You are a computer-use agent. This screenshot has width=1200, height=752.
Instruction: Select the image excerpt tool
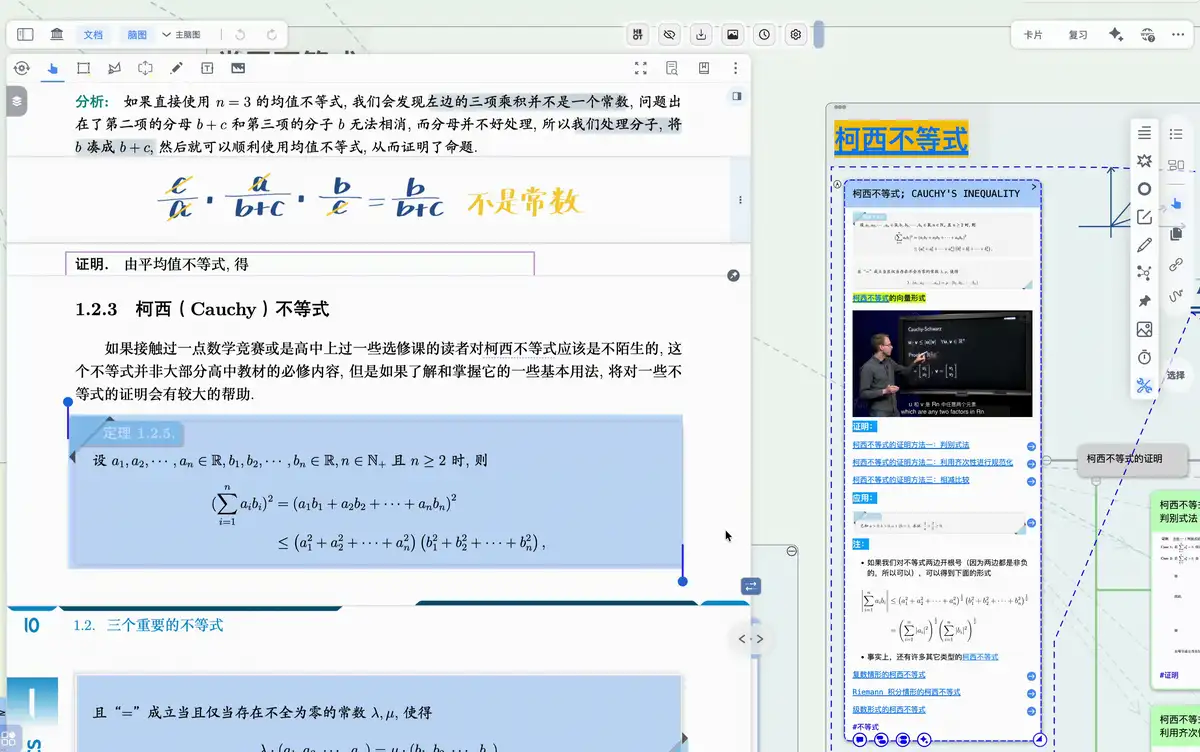238,68
